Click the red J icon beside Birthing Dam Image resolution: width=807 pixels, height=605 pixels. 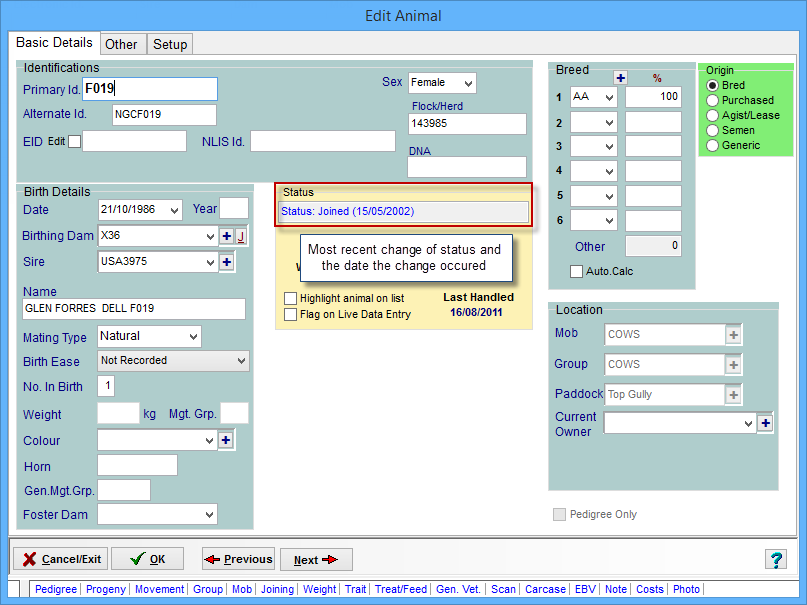point(241,236)
